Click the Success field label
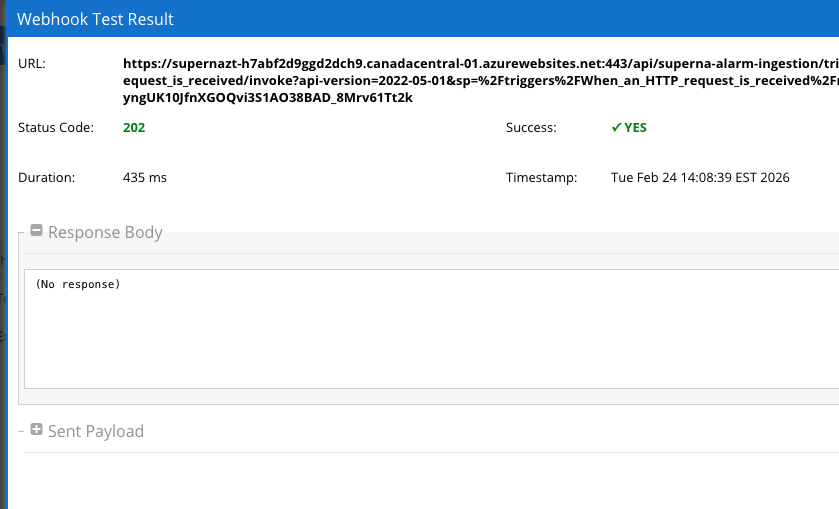 coord(531,128)
